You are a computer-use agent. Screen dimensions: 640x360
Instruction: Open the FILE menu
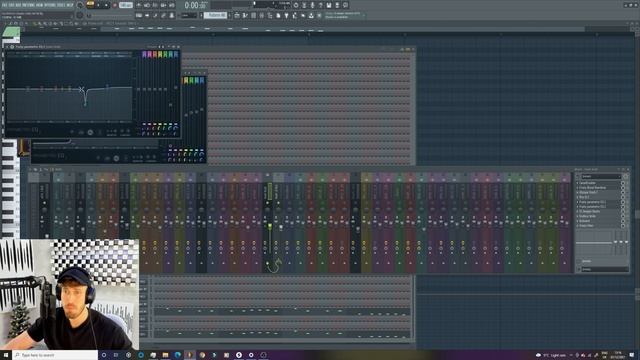[4, 5]
